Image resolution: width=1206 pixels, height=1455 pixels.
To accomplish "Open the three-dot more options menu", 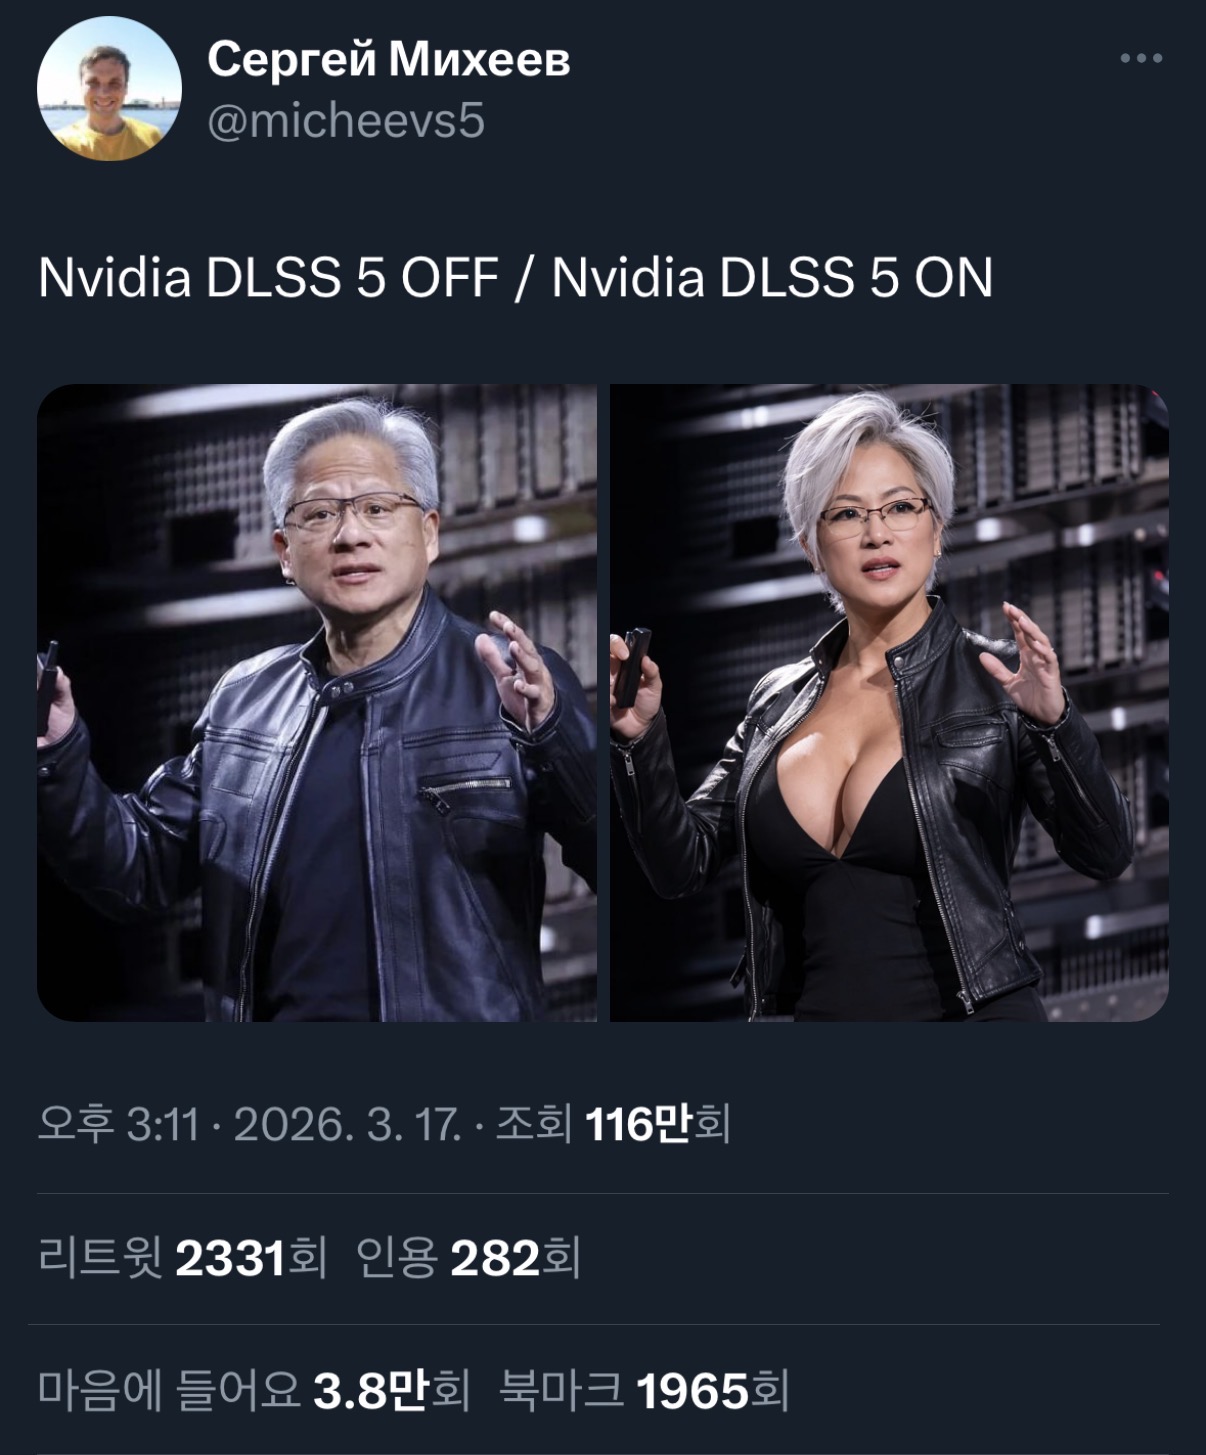I will click(1141, 59).
